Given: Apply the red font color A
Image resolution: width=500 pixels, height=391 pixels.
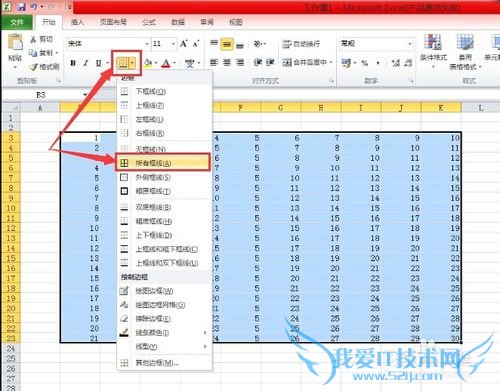Looking at the screenshot, I should click(166, 63).
